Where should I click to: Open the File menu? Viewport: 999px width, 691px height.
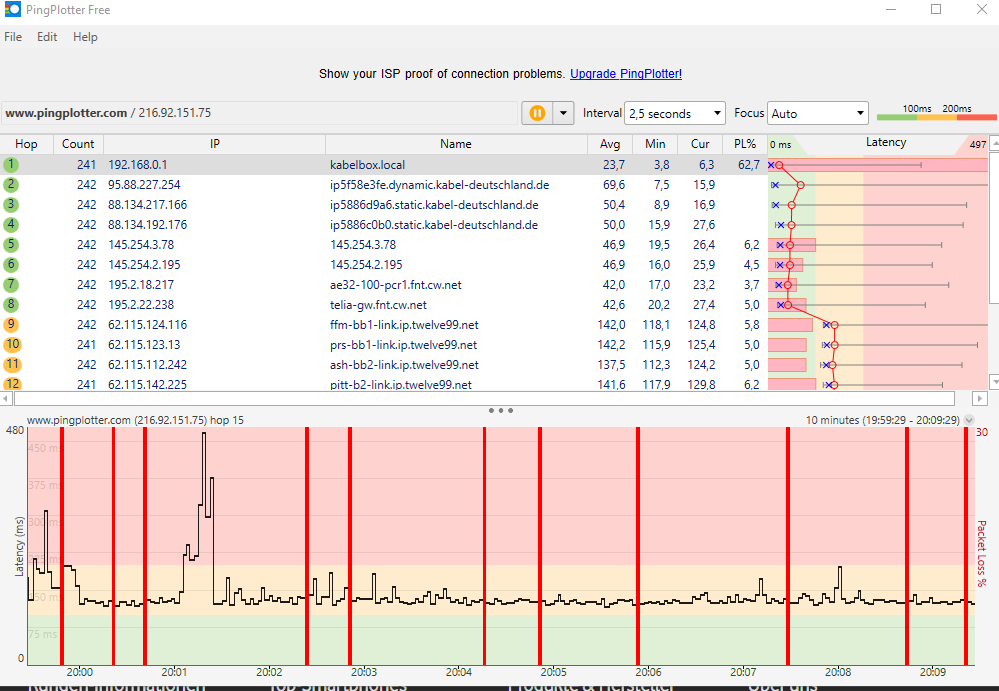pyautogui.click(x=13, y=37)
